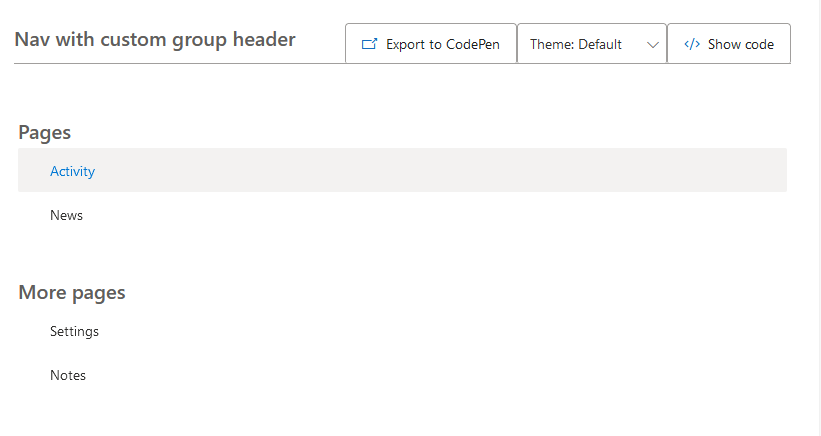Viewport: 821px width, 436px height.
Task: Open the Notes nav link
Action: (402, 375)
